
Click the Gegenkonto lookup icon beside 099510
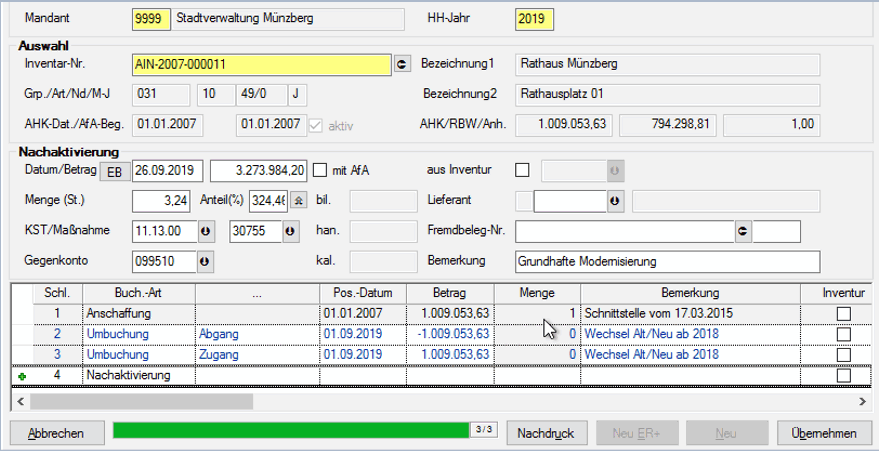206,262
